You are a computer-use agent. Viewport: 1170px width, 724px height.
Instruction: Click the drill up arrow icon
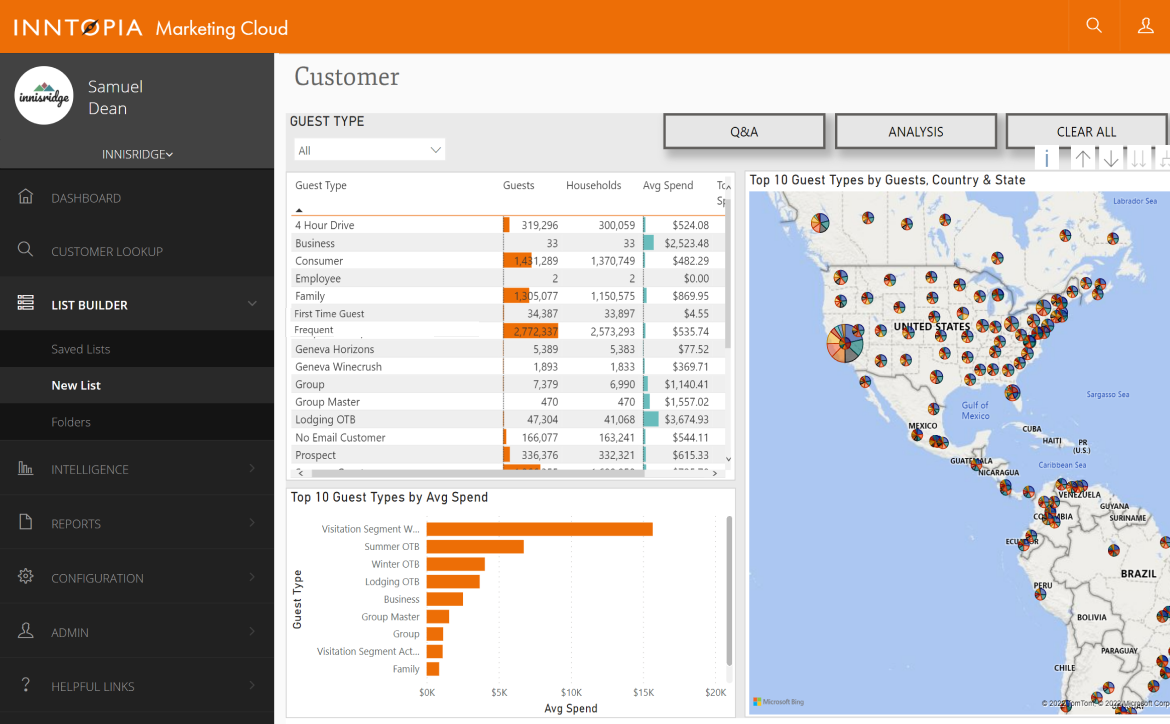[x=1083, y=159]
